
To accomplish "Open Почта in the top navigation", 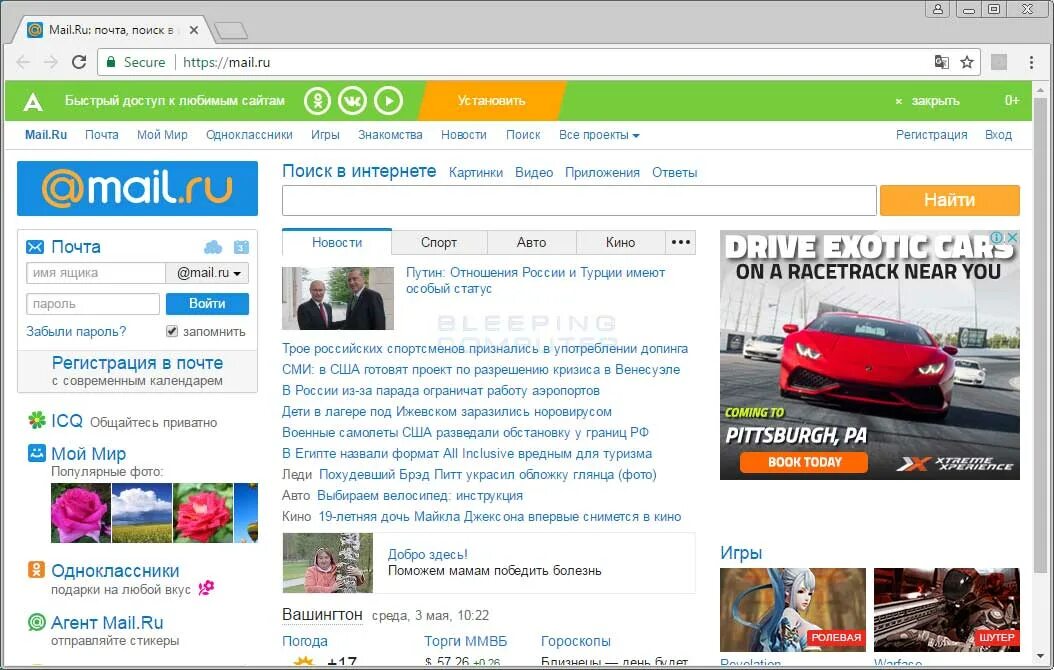I will (x=102, y=134).
